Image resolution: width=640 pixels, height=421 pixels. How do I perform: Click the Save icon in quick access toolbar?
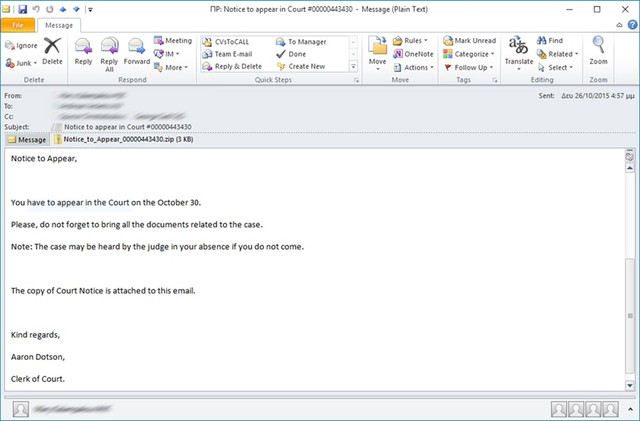(x=22, y=9)
